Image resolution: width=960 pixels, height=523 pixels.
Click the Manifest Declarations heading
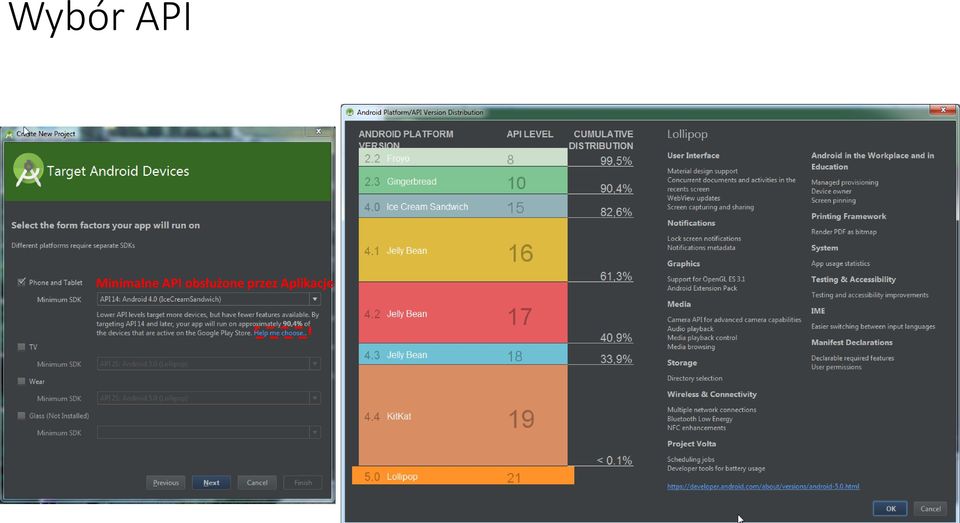(x=852, y=342)
